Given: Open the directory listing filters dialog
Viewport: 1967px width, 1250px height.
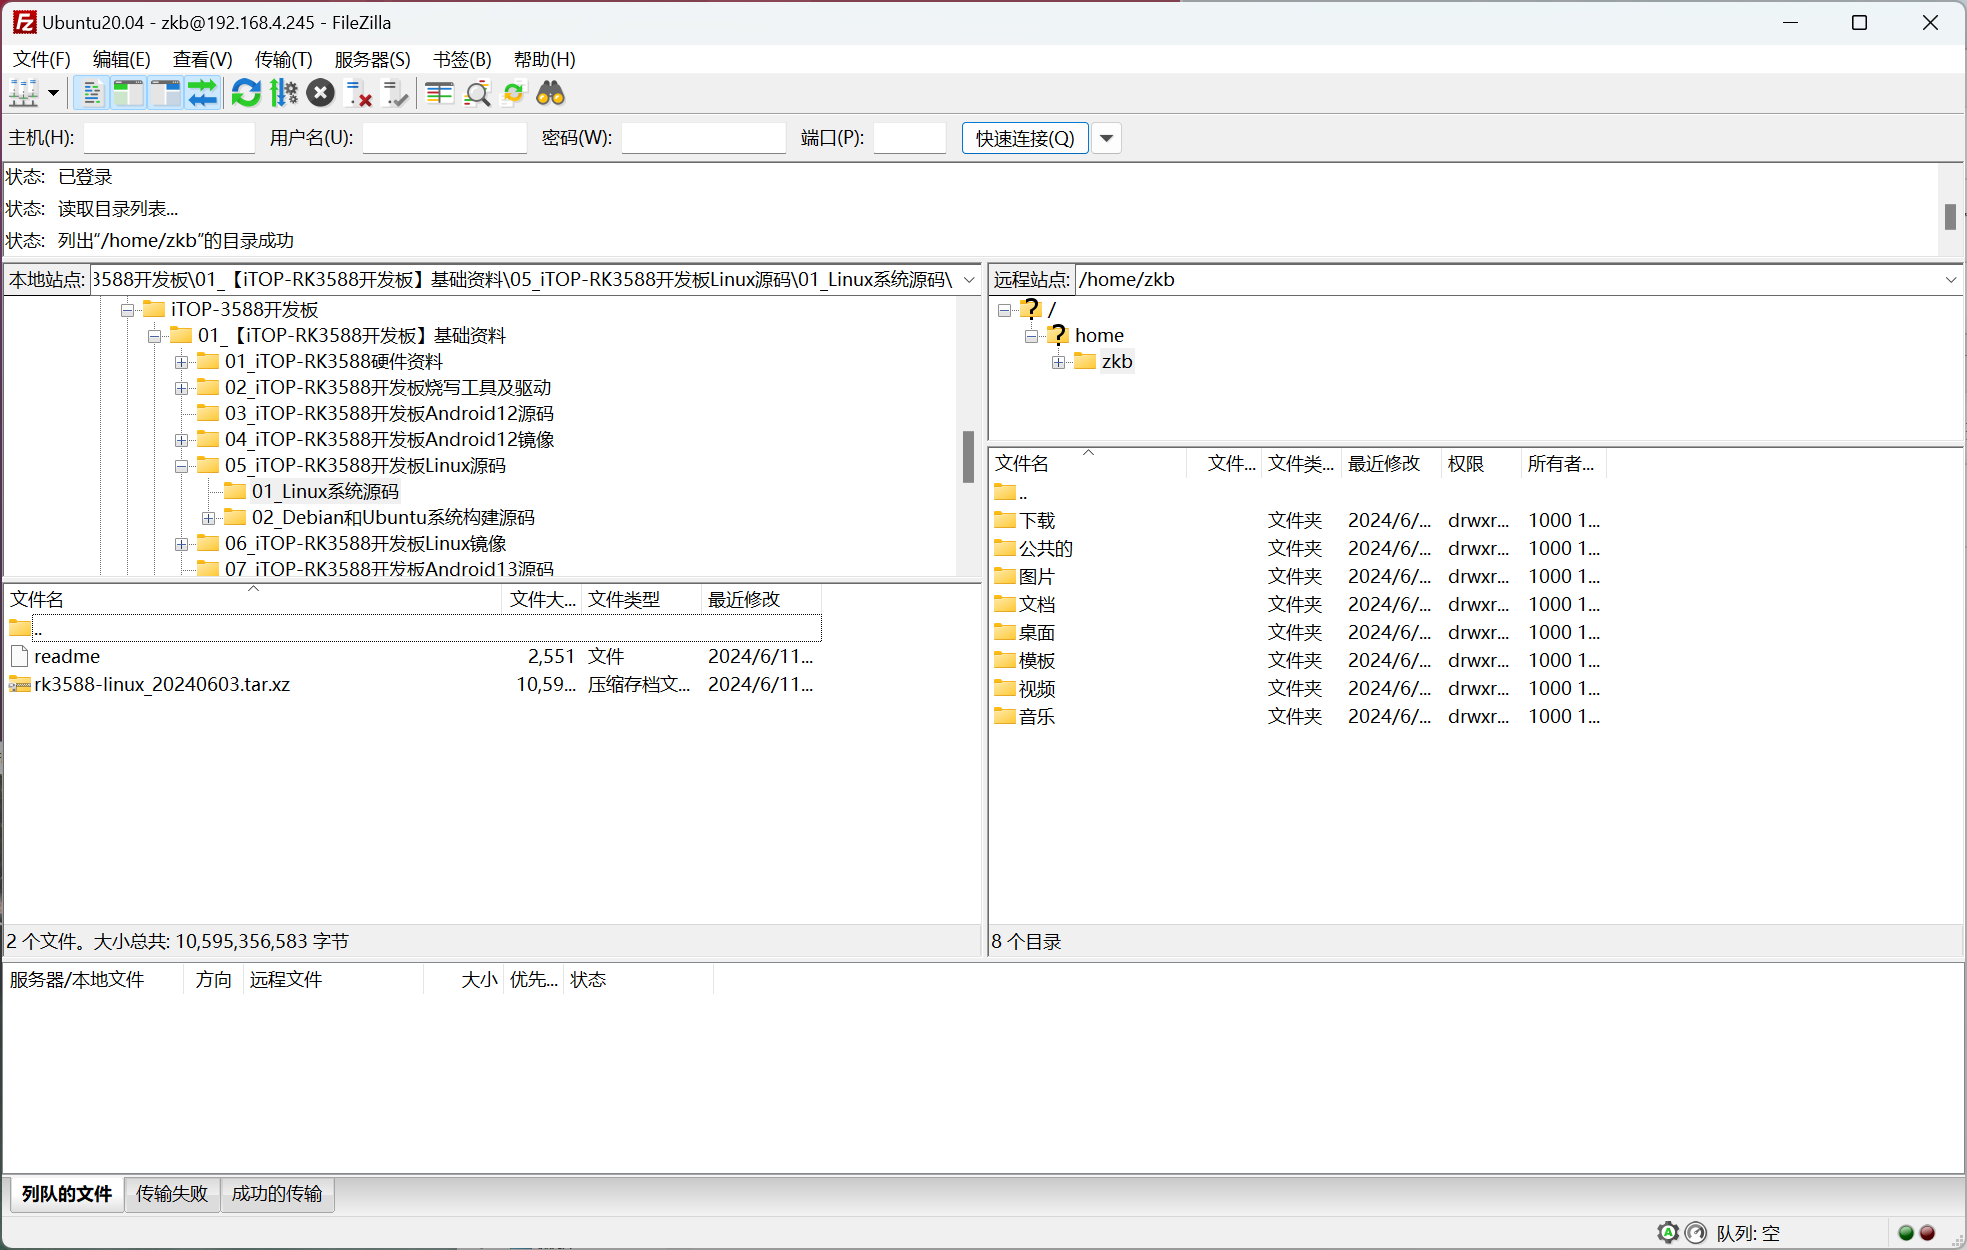Looking at the screenshot, I should tap(439, 94).
